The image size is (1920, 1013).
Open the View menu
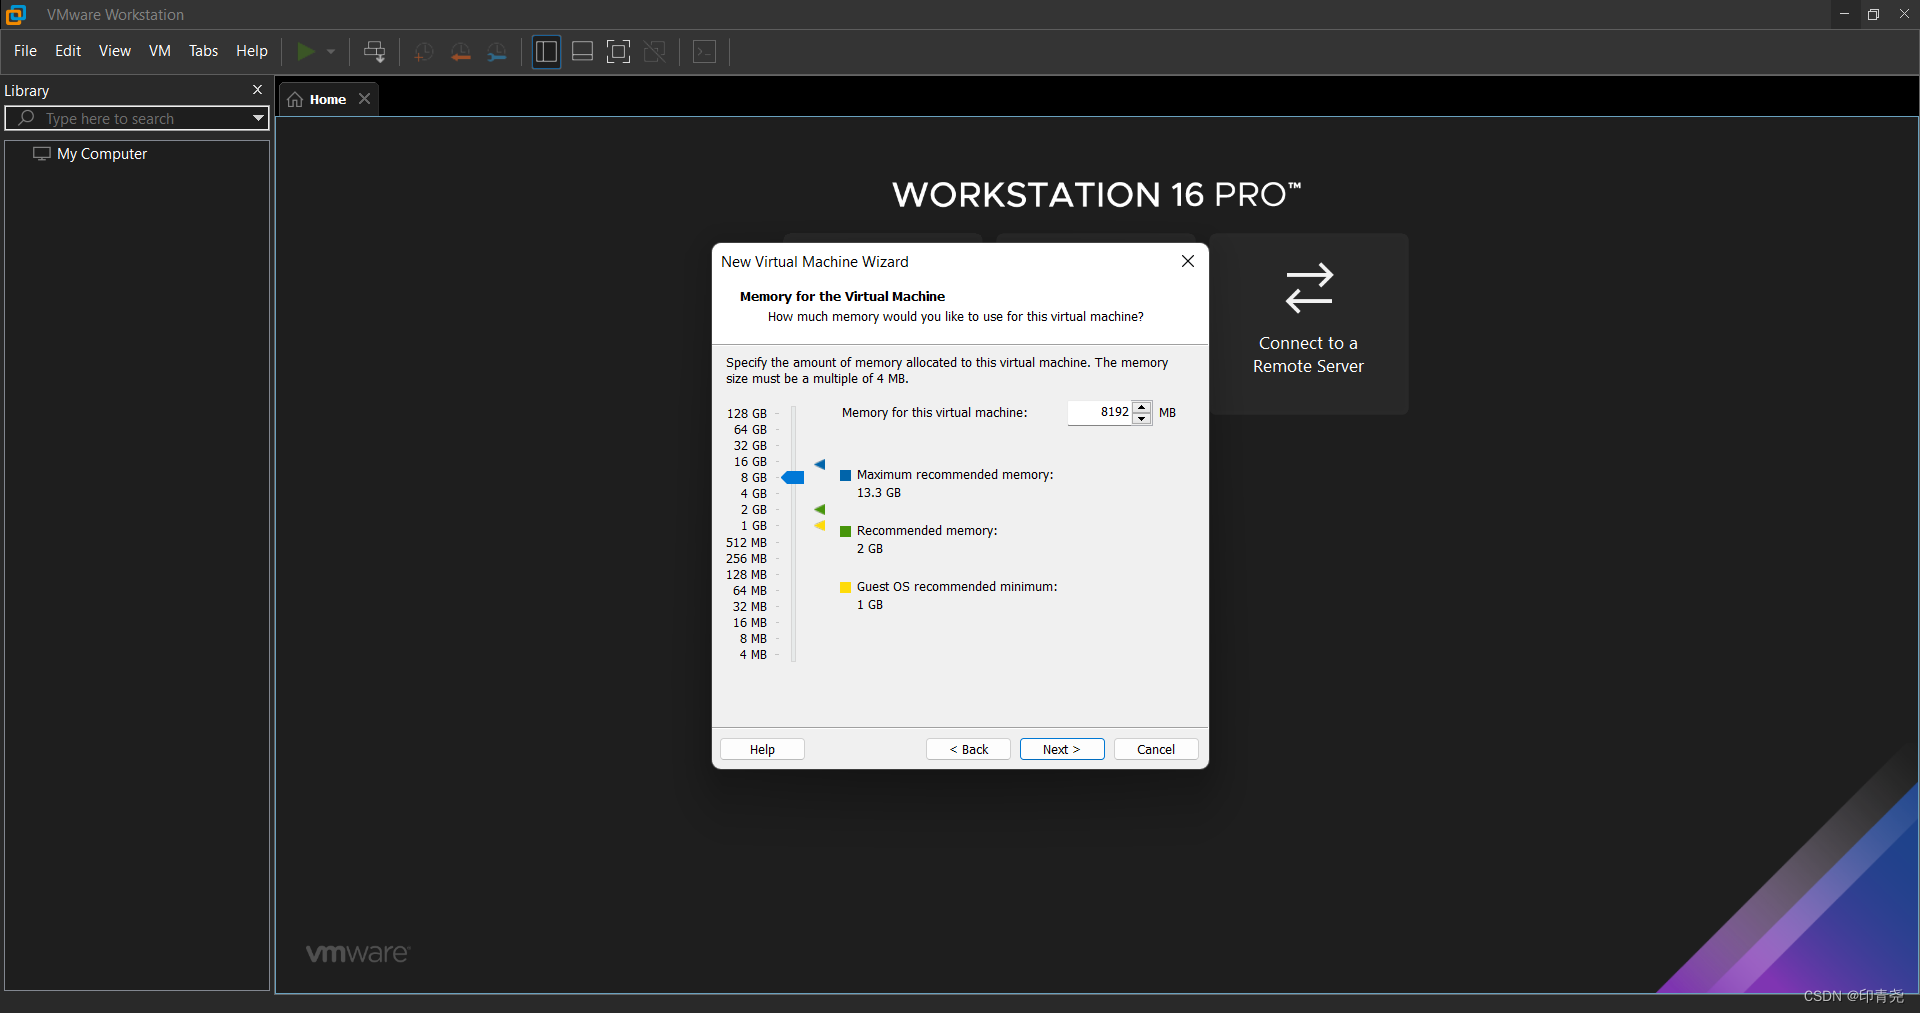115,51
